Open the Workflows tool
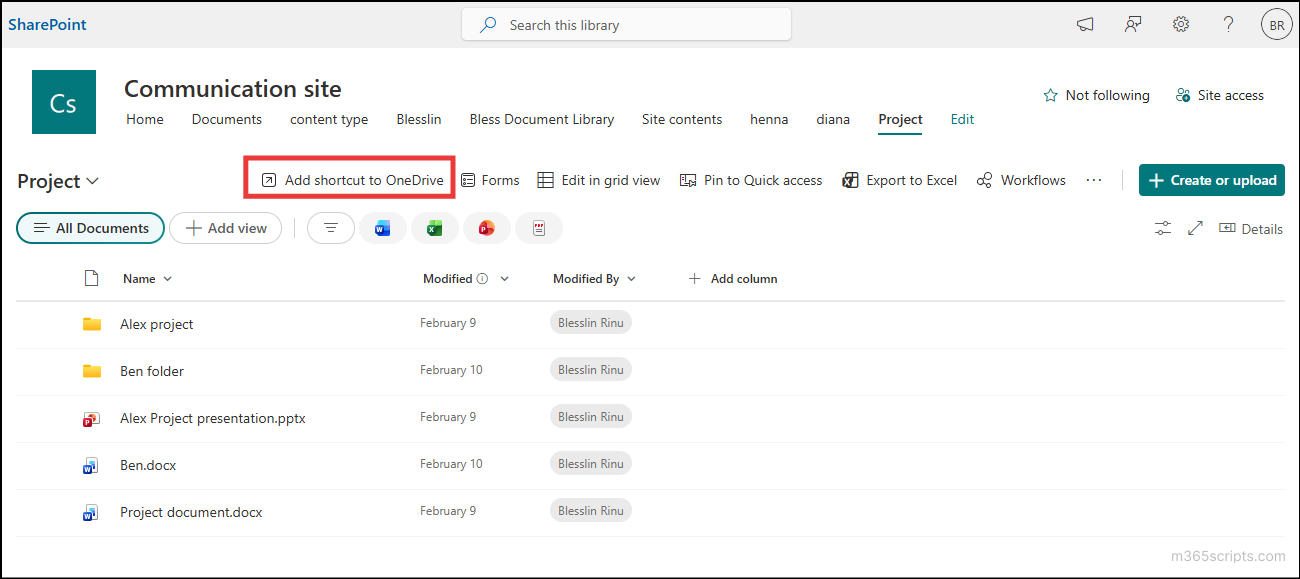The image size is (1300, 579). [x=1020, y=180]
